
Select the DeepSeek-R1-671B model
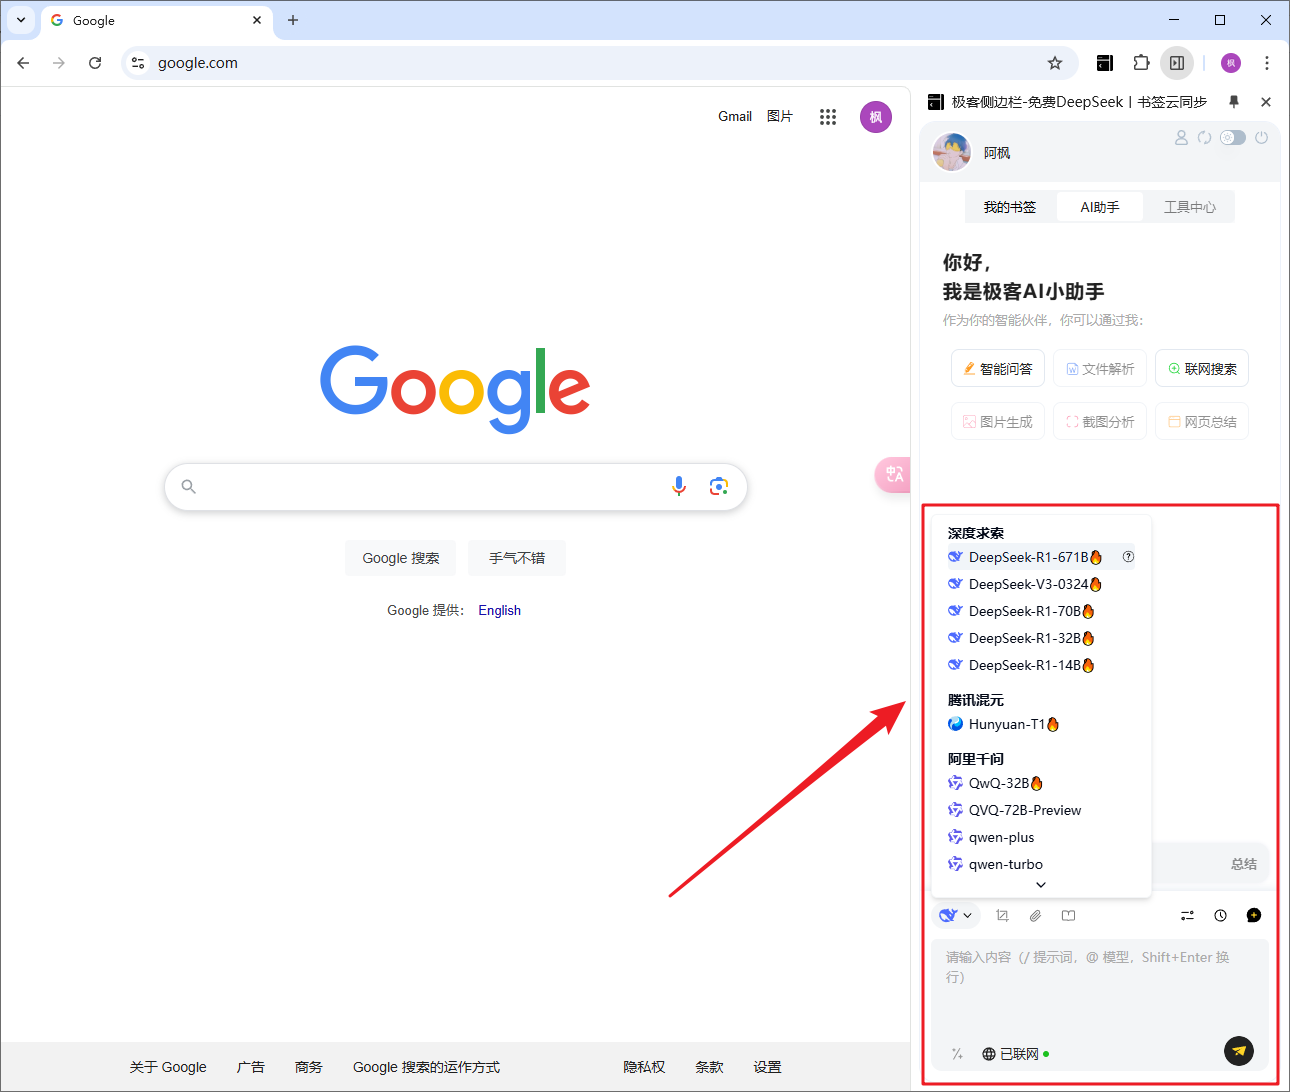pos(1040,557)
